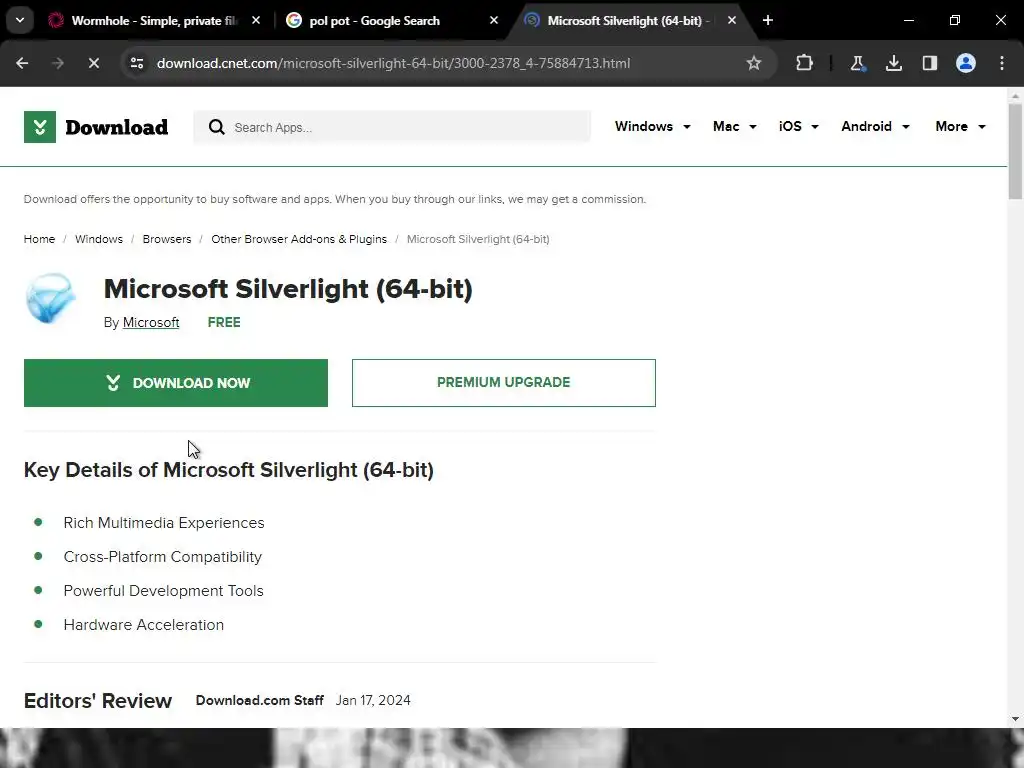
Task: Click the PREMIUM UPGRADE button
Action: click(x=504, y=383)
